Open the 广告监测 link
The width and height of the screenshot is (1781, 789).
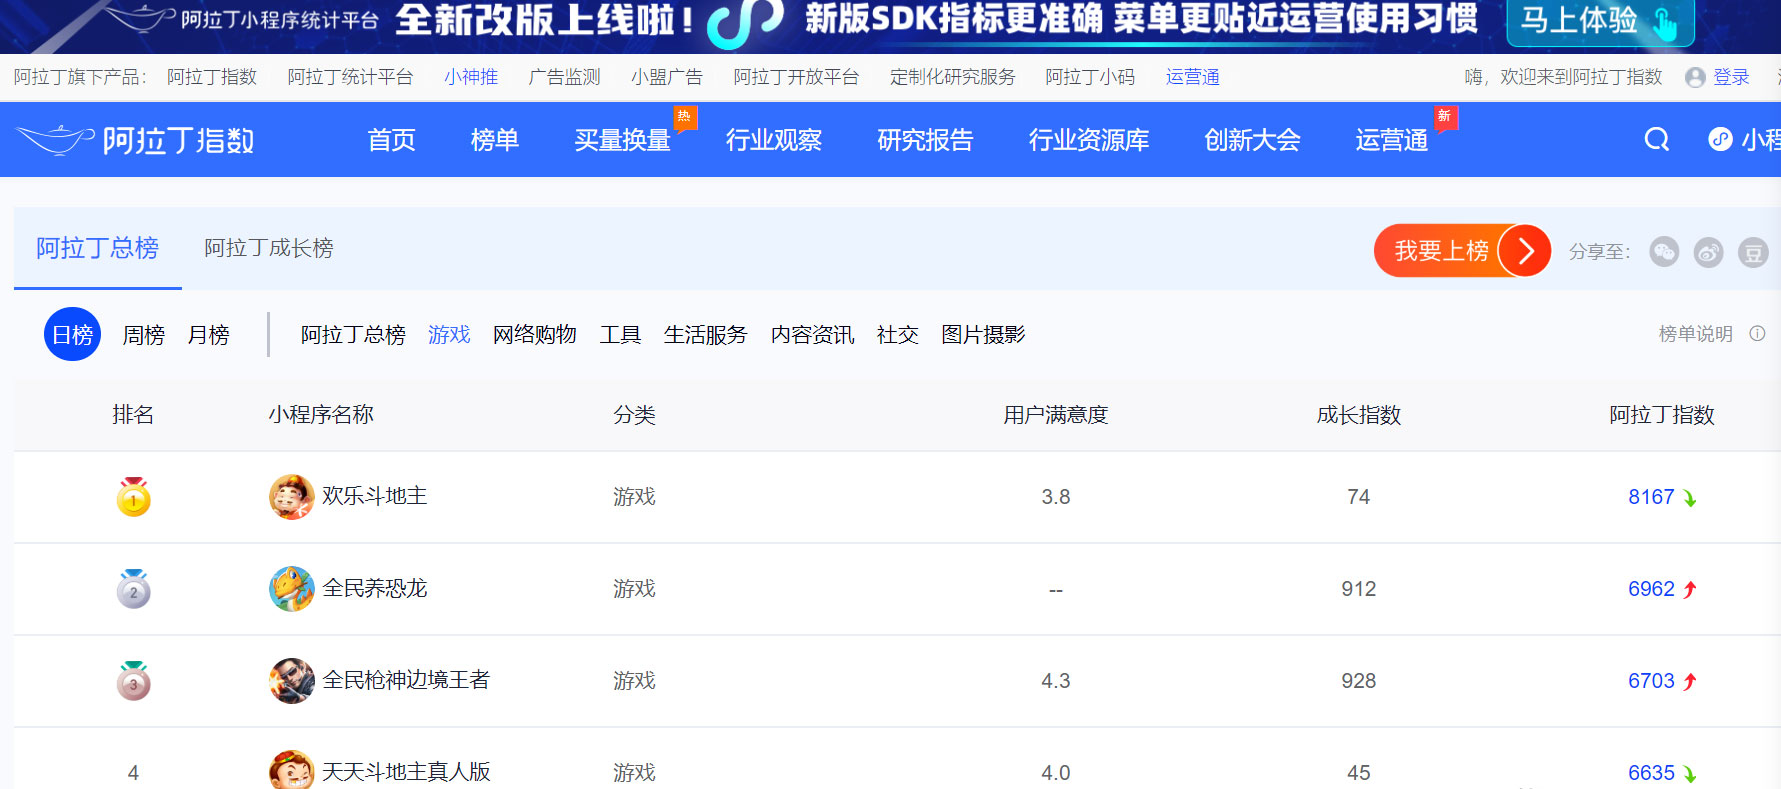pos(564,77)
